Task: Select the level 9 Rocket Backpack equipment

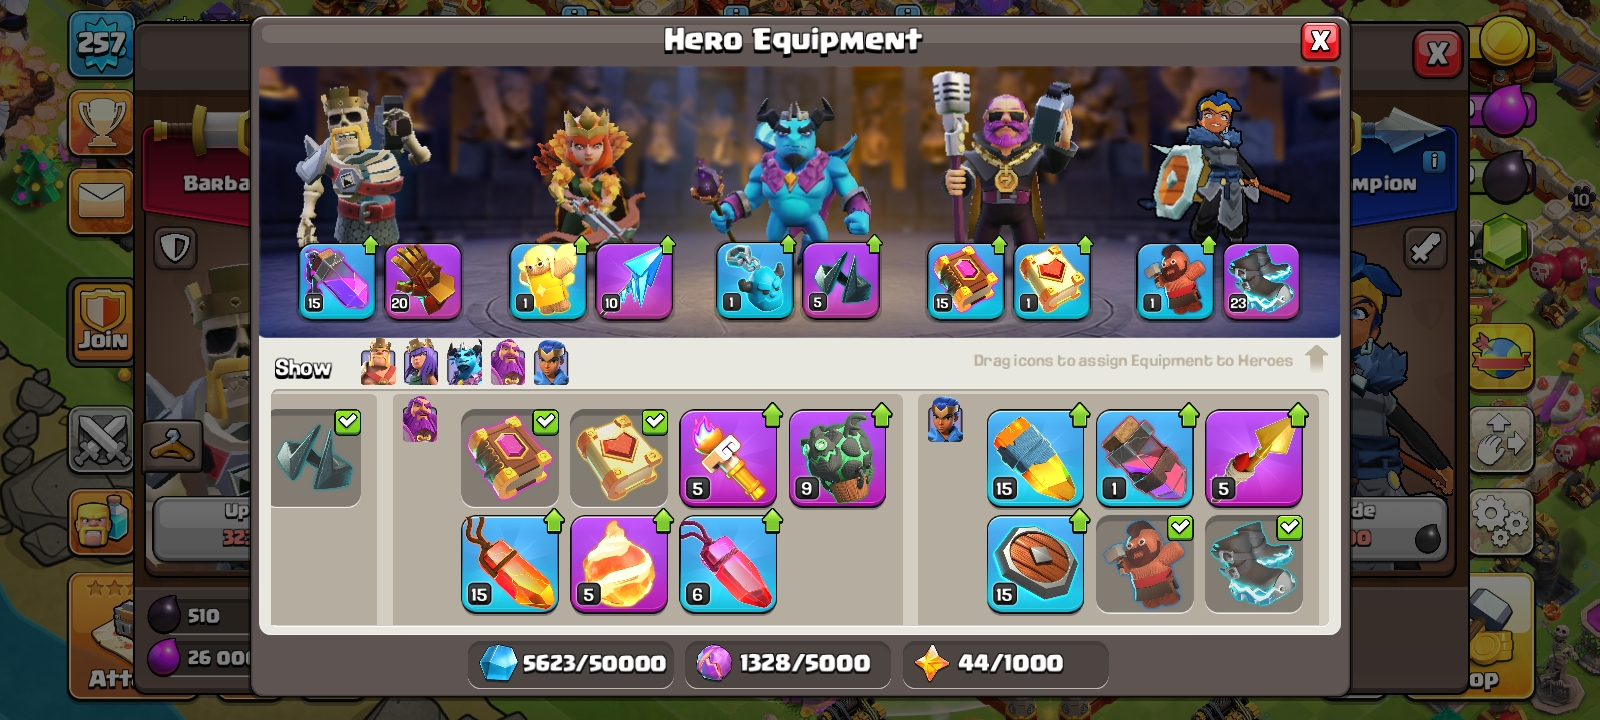Action: coord(838,458)
